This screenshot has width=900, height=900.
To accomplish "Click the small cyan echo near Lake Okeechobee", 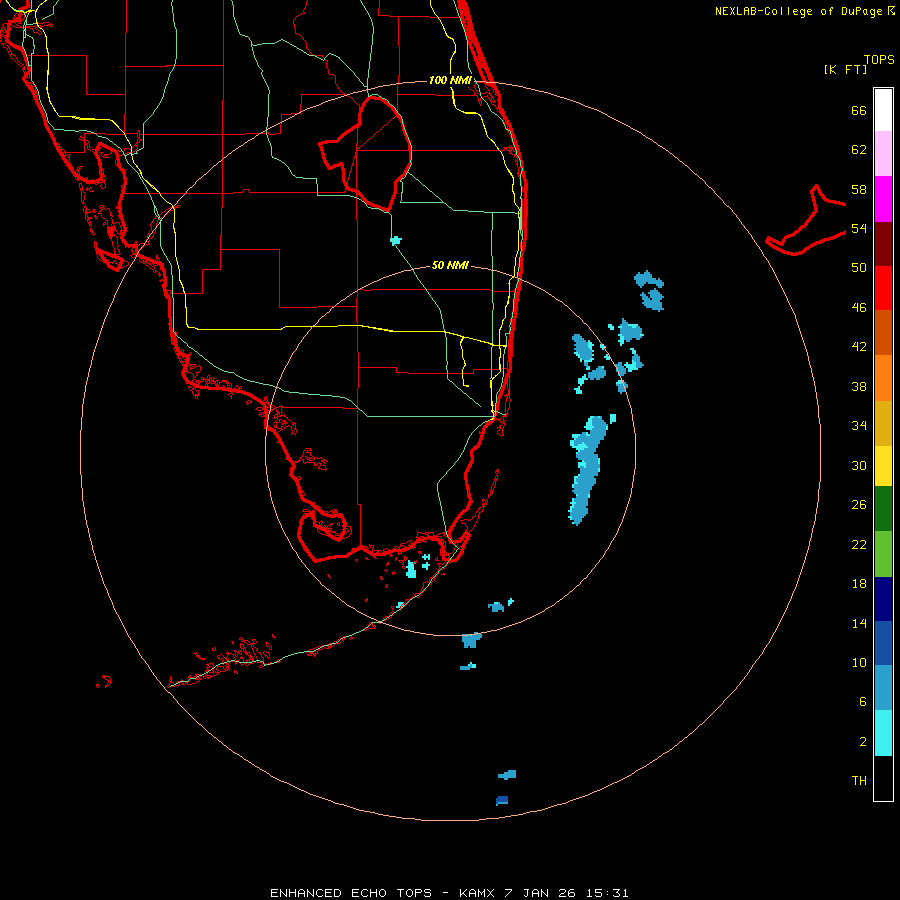I will [x=395, y=240].
